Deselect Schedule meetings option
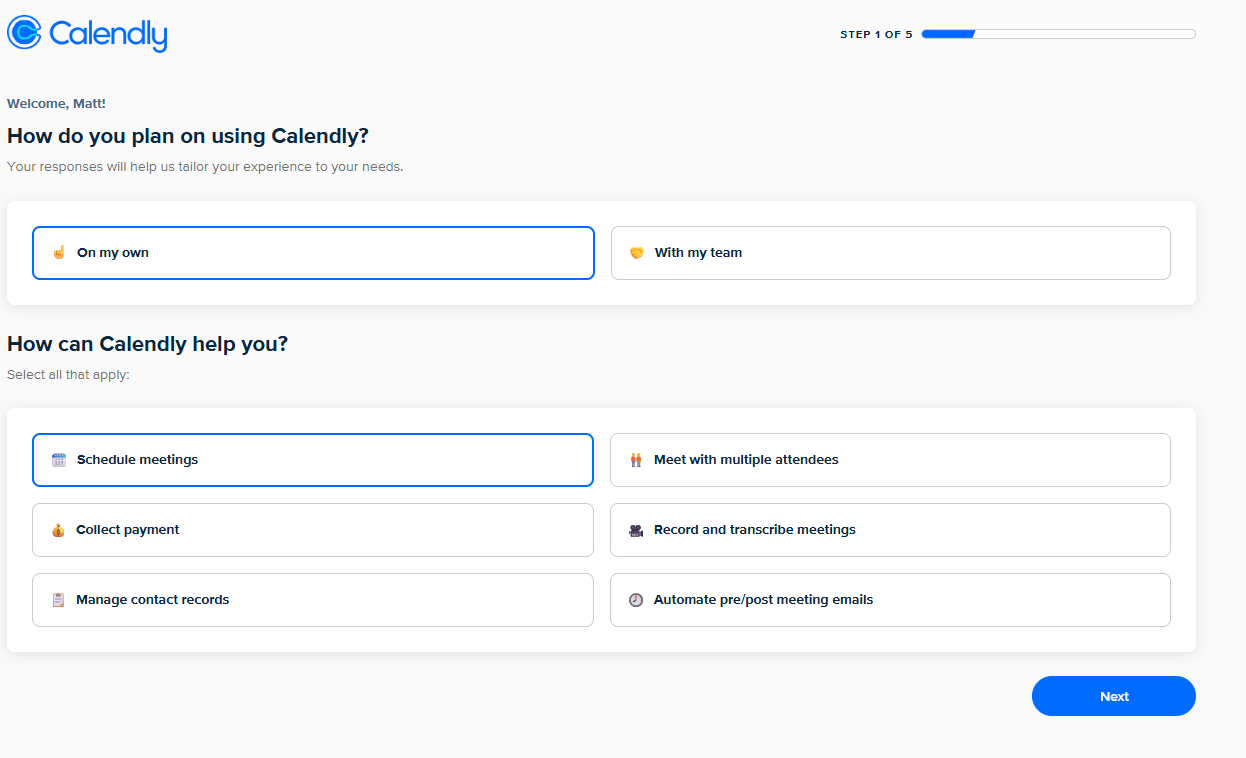This screenshot has width=1246, height=758. 313,460
